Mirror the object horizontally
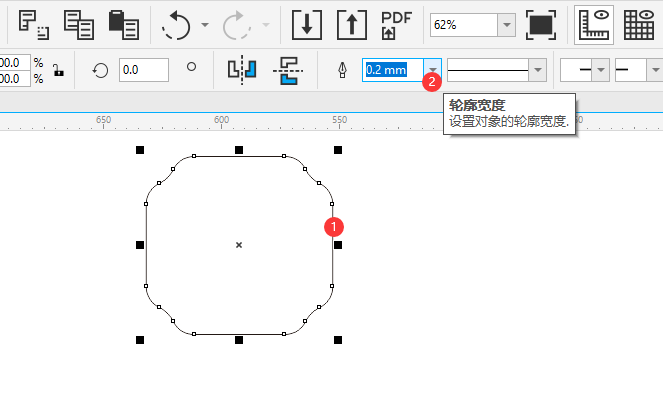This screenshot has width=663, height=400. pos(242,70)
